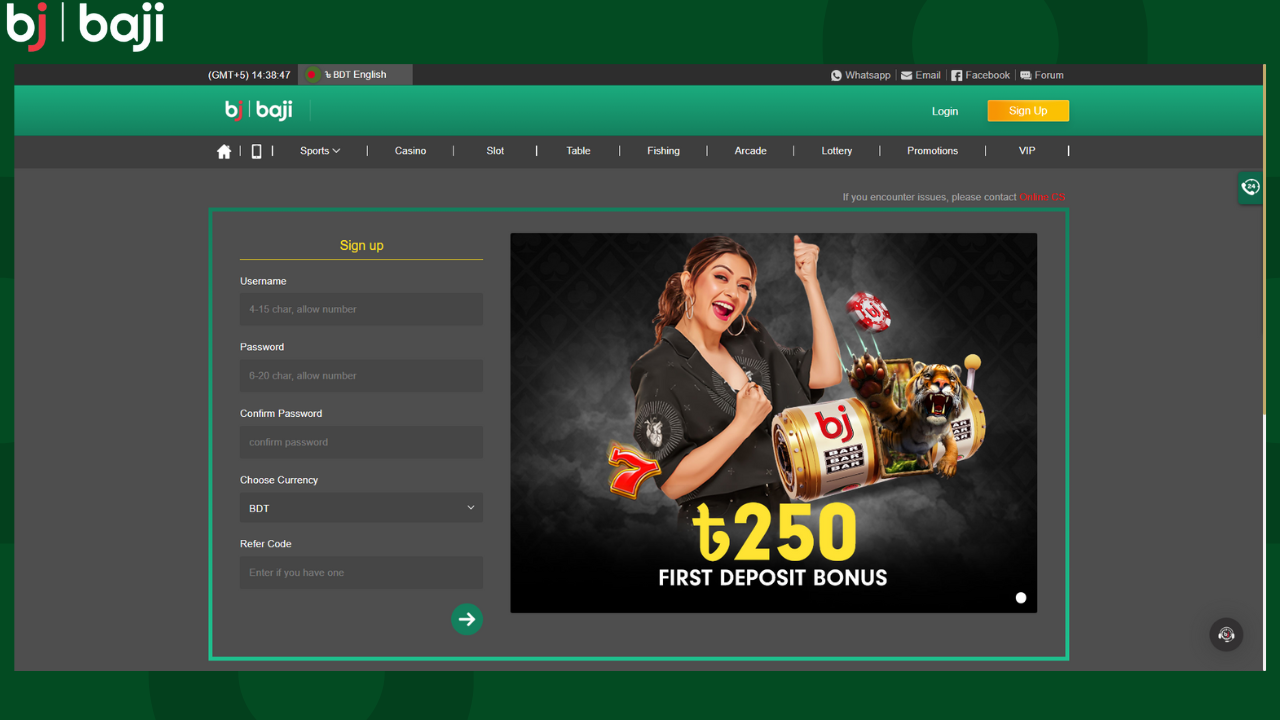1280x720 pixels.
Task: Open the VIP menu
Action: 1027,151
